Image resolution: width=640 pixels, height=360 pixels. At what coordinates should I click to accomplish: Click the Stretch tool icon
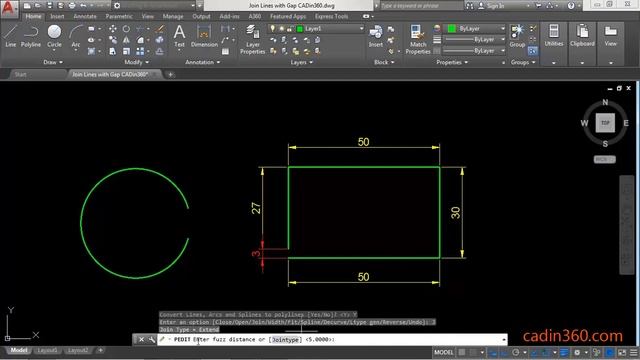[113, 51]
